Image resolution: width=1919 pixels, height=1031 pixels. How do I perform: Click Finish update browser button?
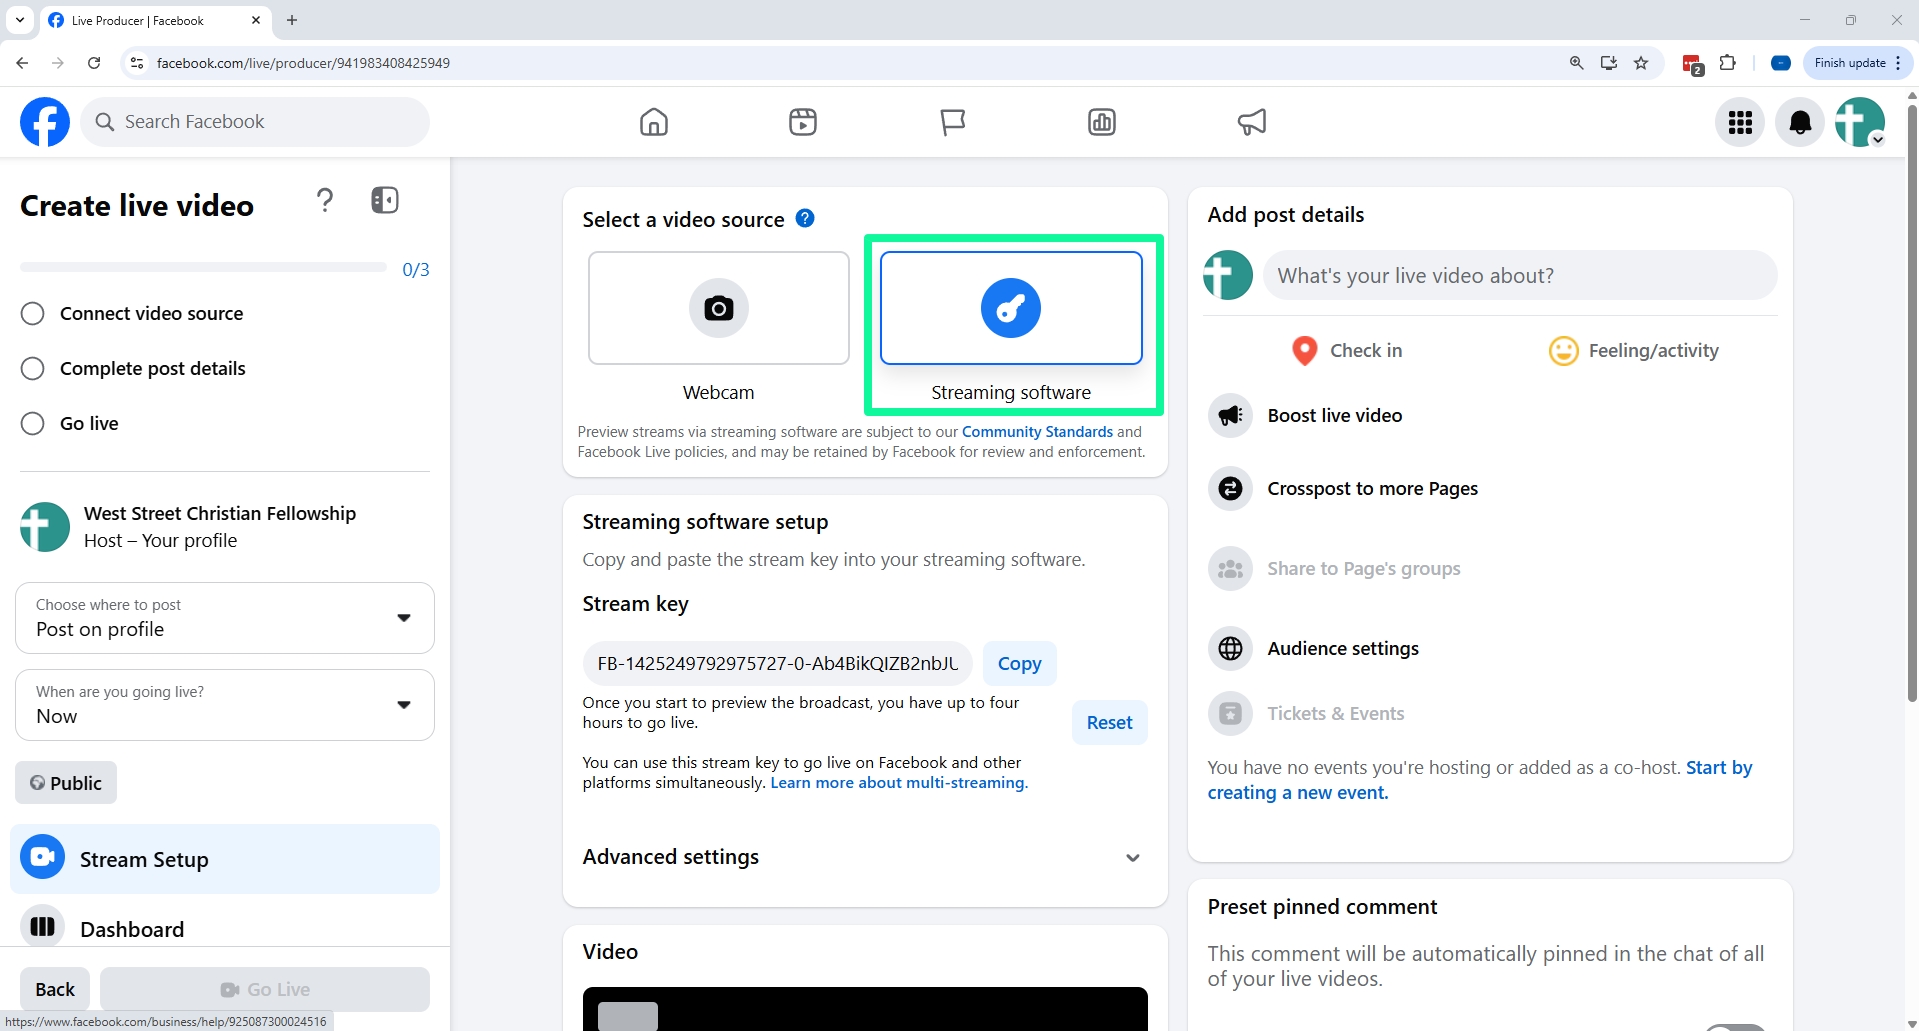click(1858, 63)
